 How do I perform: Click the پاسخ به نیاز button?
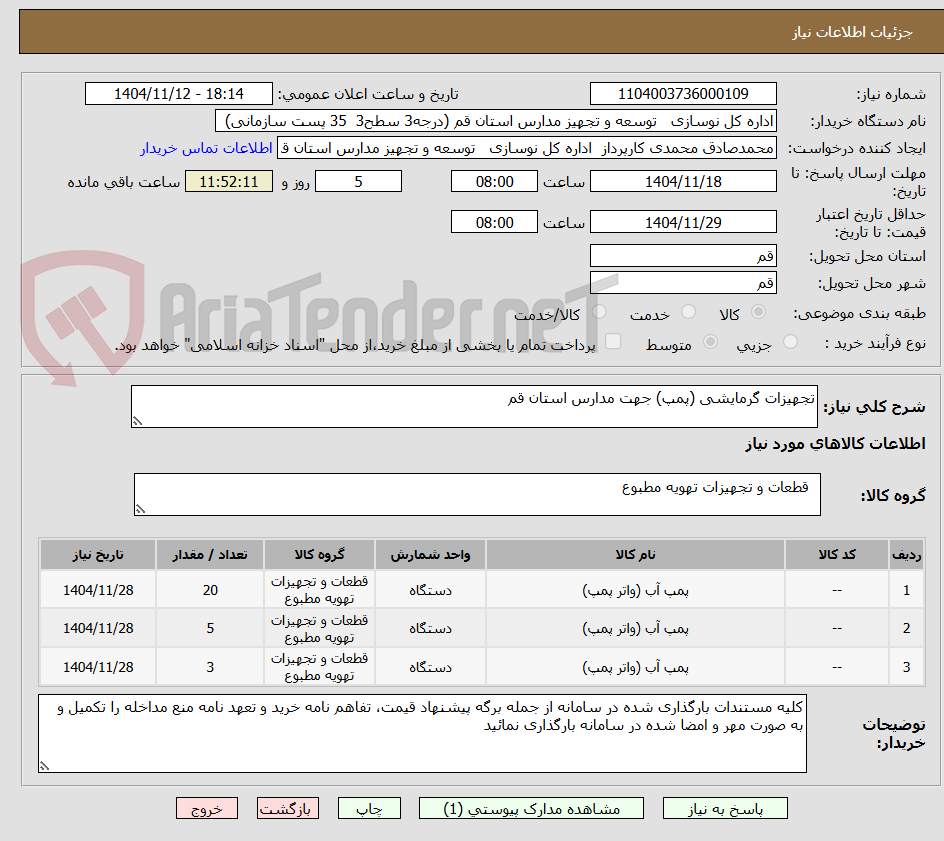(x=725, y=808)
